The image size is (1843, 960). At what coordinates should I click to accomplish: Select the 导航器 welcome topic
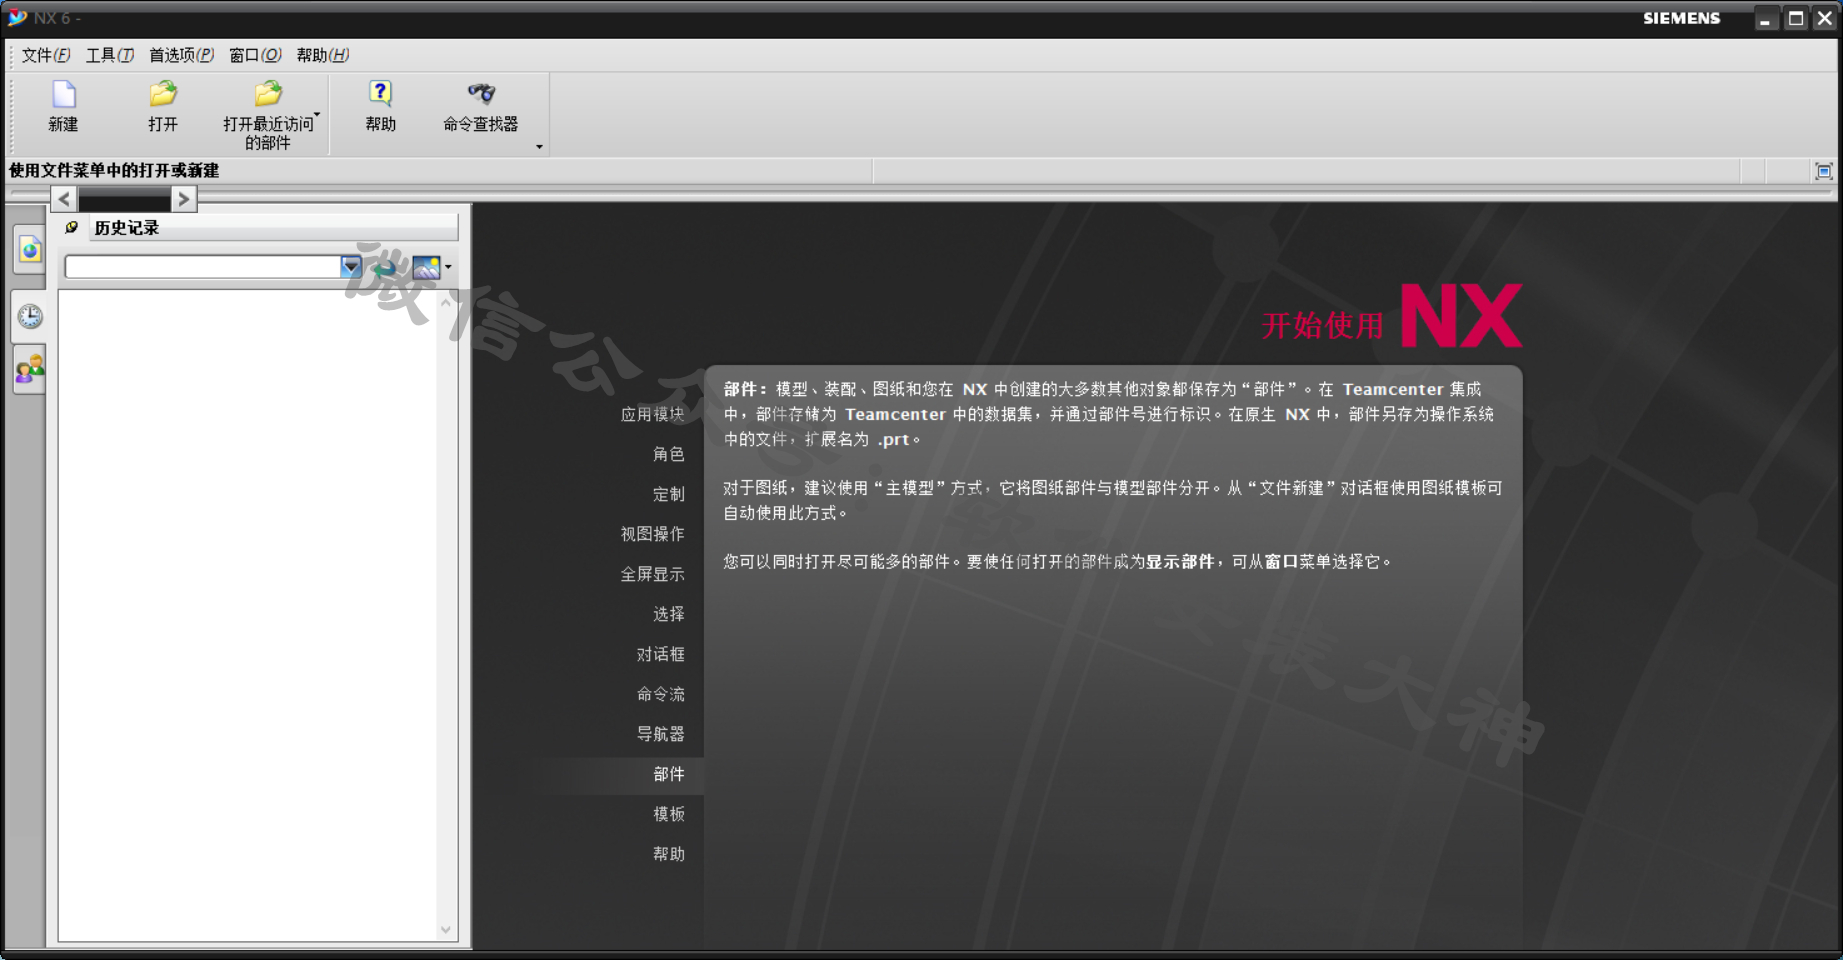pos(660,734)
